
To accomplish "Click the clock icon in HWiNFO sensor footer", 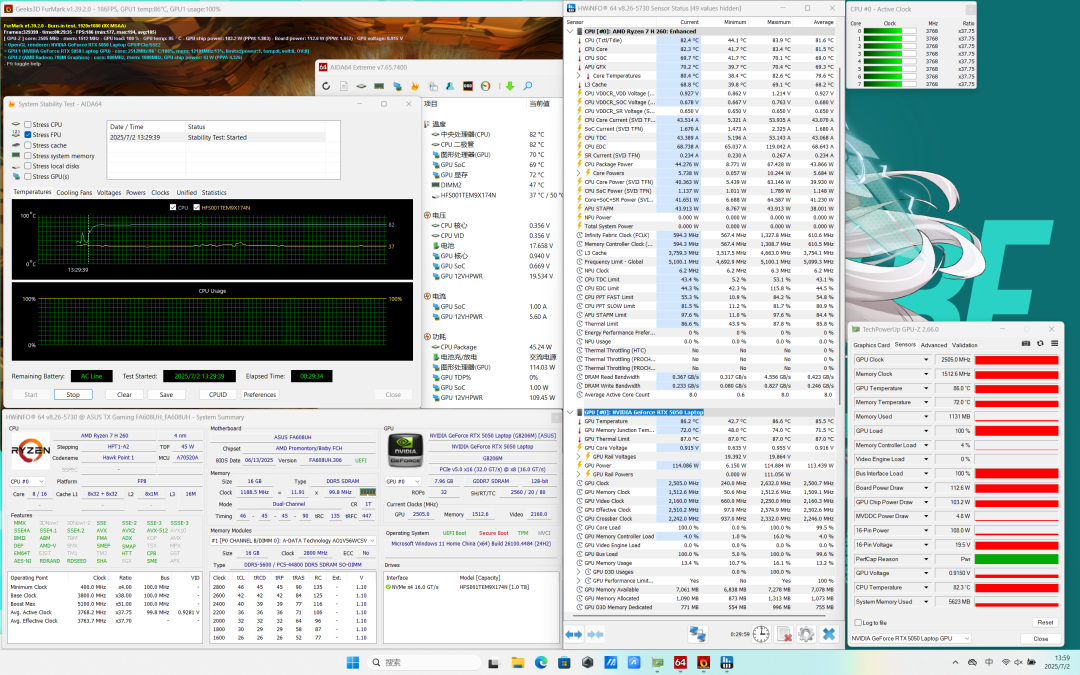I will point(760,634).
